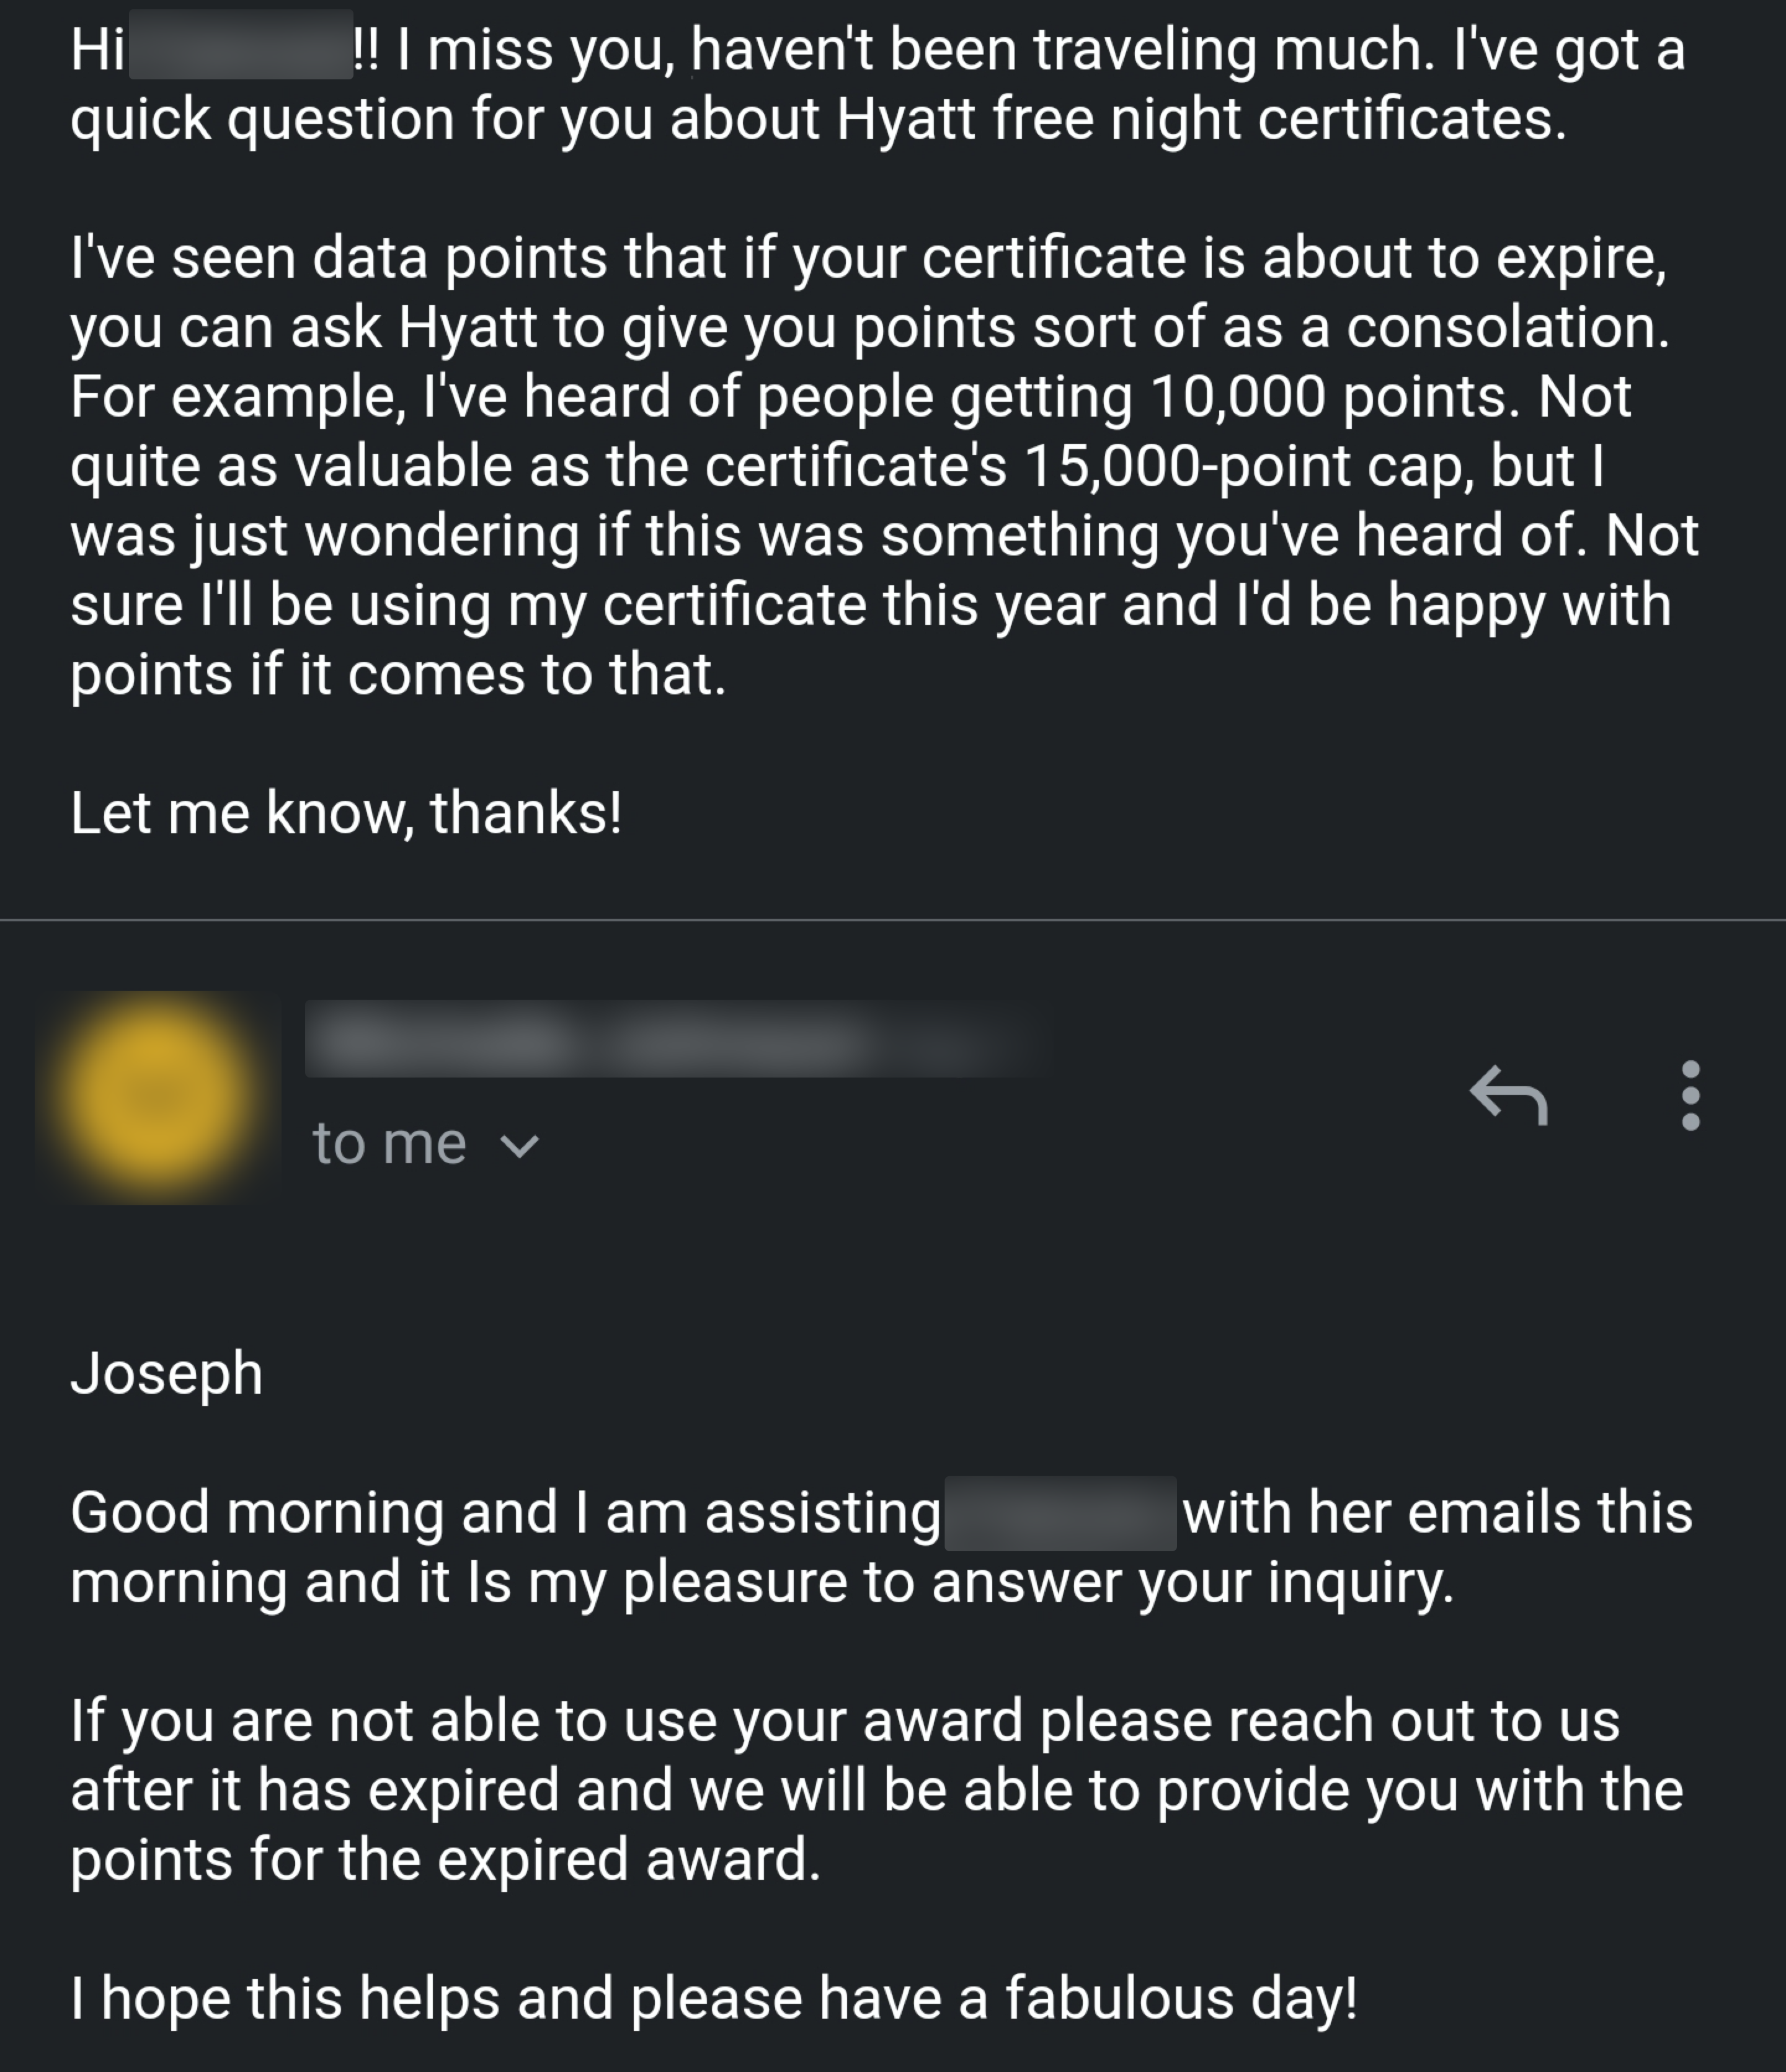Expand recipient details chevron beside "to me"
This screenshot has height=2072, width=1786.
(x=519, y=1145)
